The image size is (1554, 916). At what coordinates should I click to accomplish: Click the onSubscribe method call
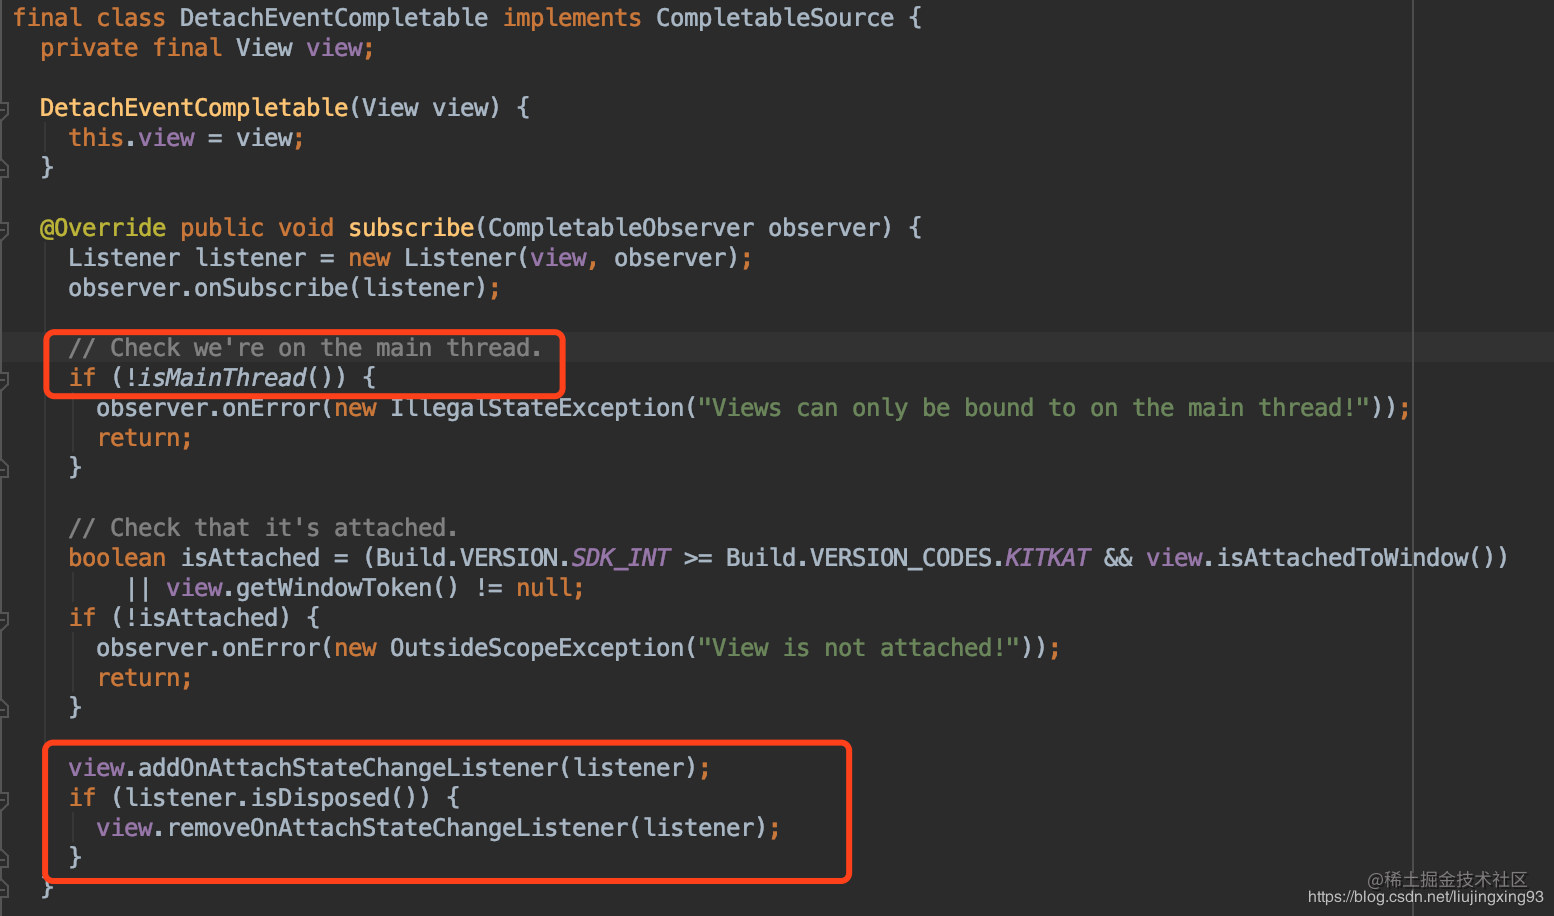(x=271, y=288)
